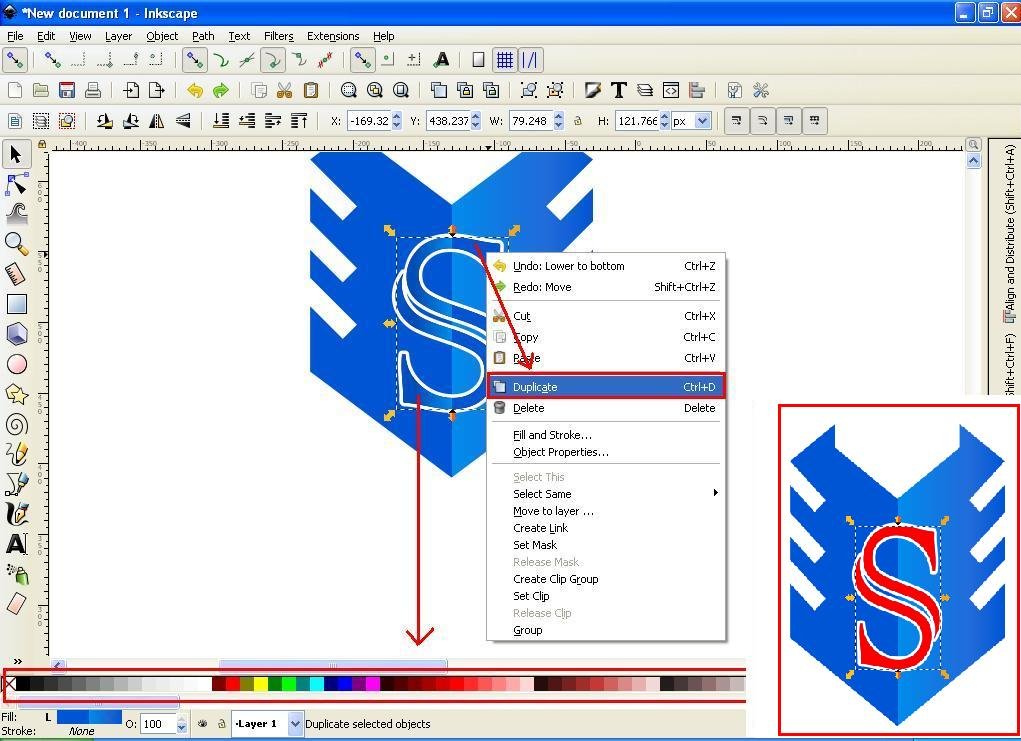Click the W width spinner arrows
The image size is (1021, 741).
(x=559, y=121)
